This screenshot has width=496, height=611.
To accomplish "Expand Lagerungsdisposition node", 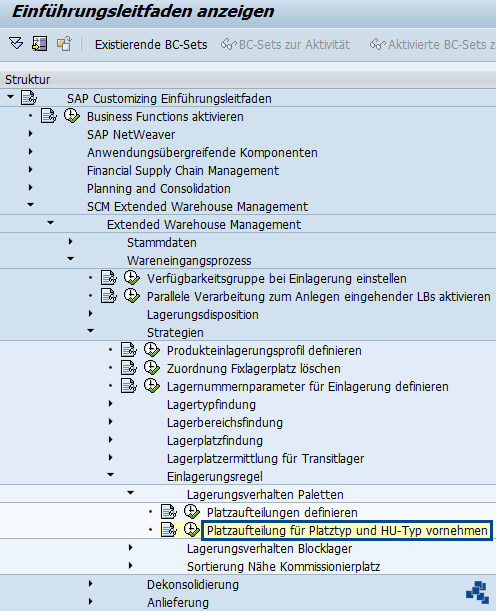I will tap(91, 313).
